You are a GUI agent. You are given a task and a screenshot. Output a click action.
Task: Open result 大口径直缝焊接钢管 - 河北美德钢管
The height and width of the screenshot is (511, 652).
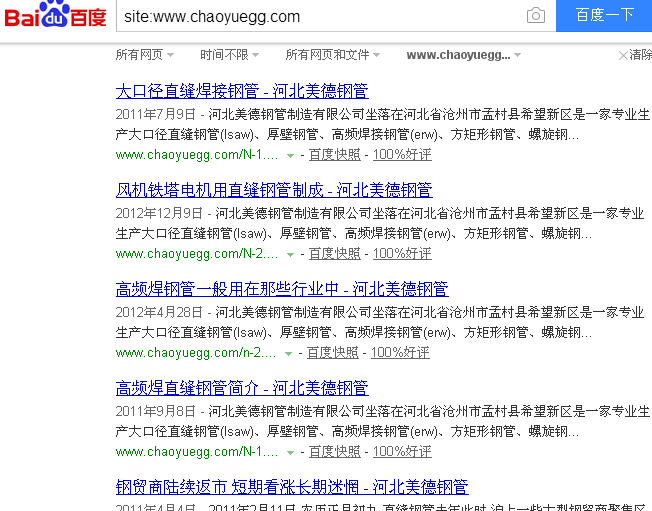(242, 91)
